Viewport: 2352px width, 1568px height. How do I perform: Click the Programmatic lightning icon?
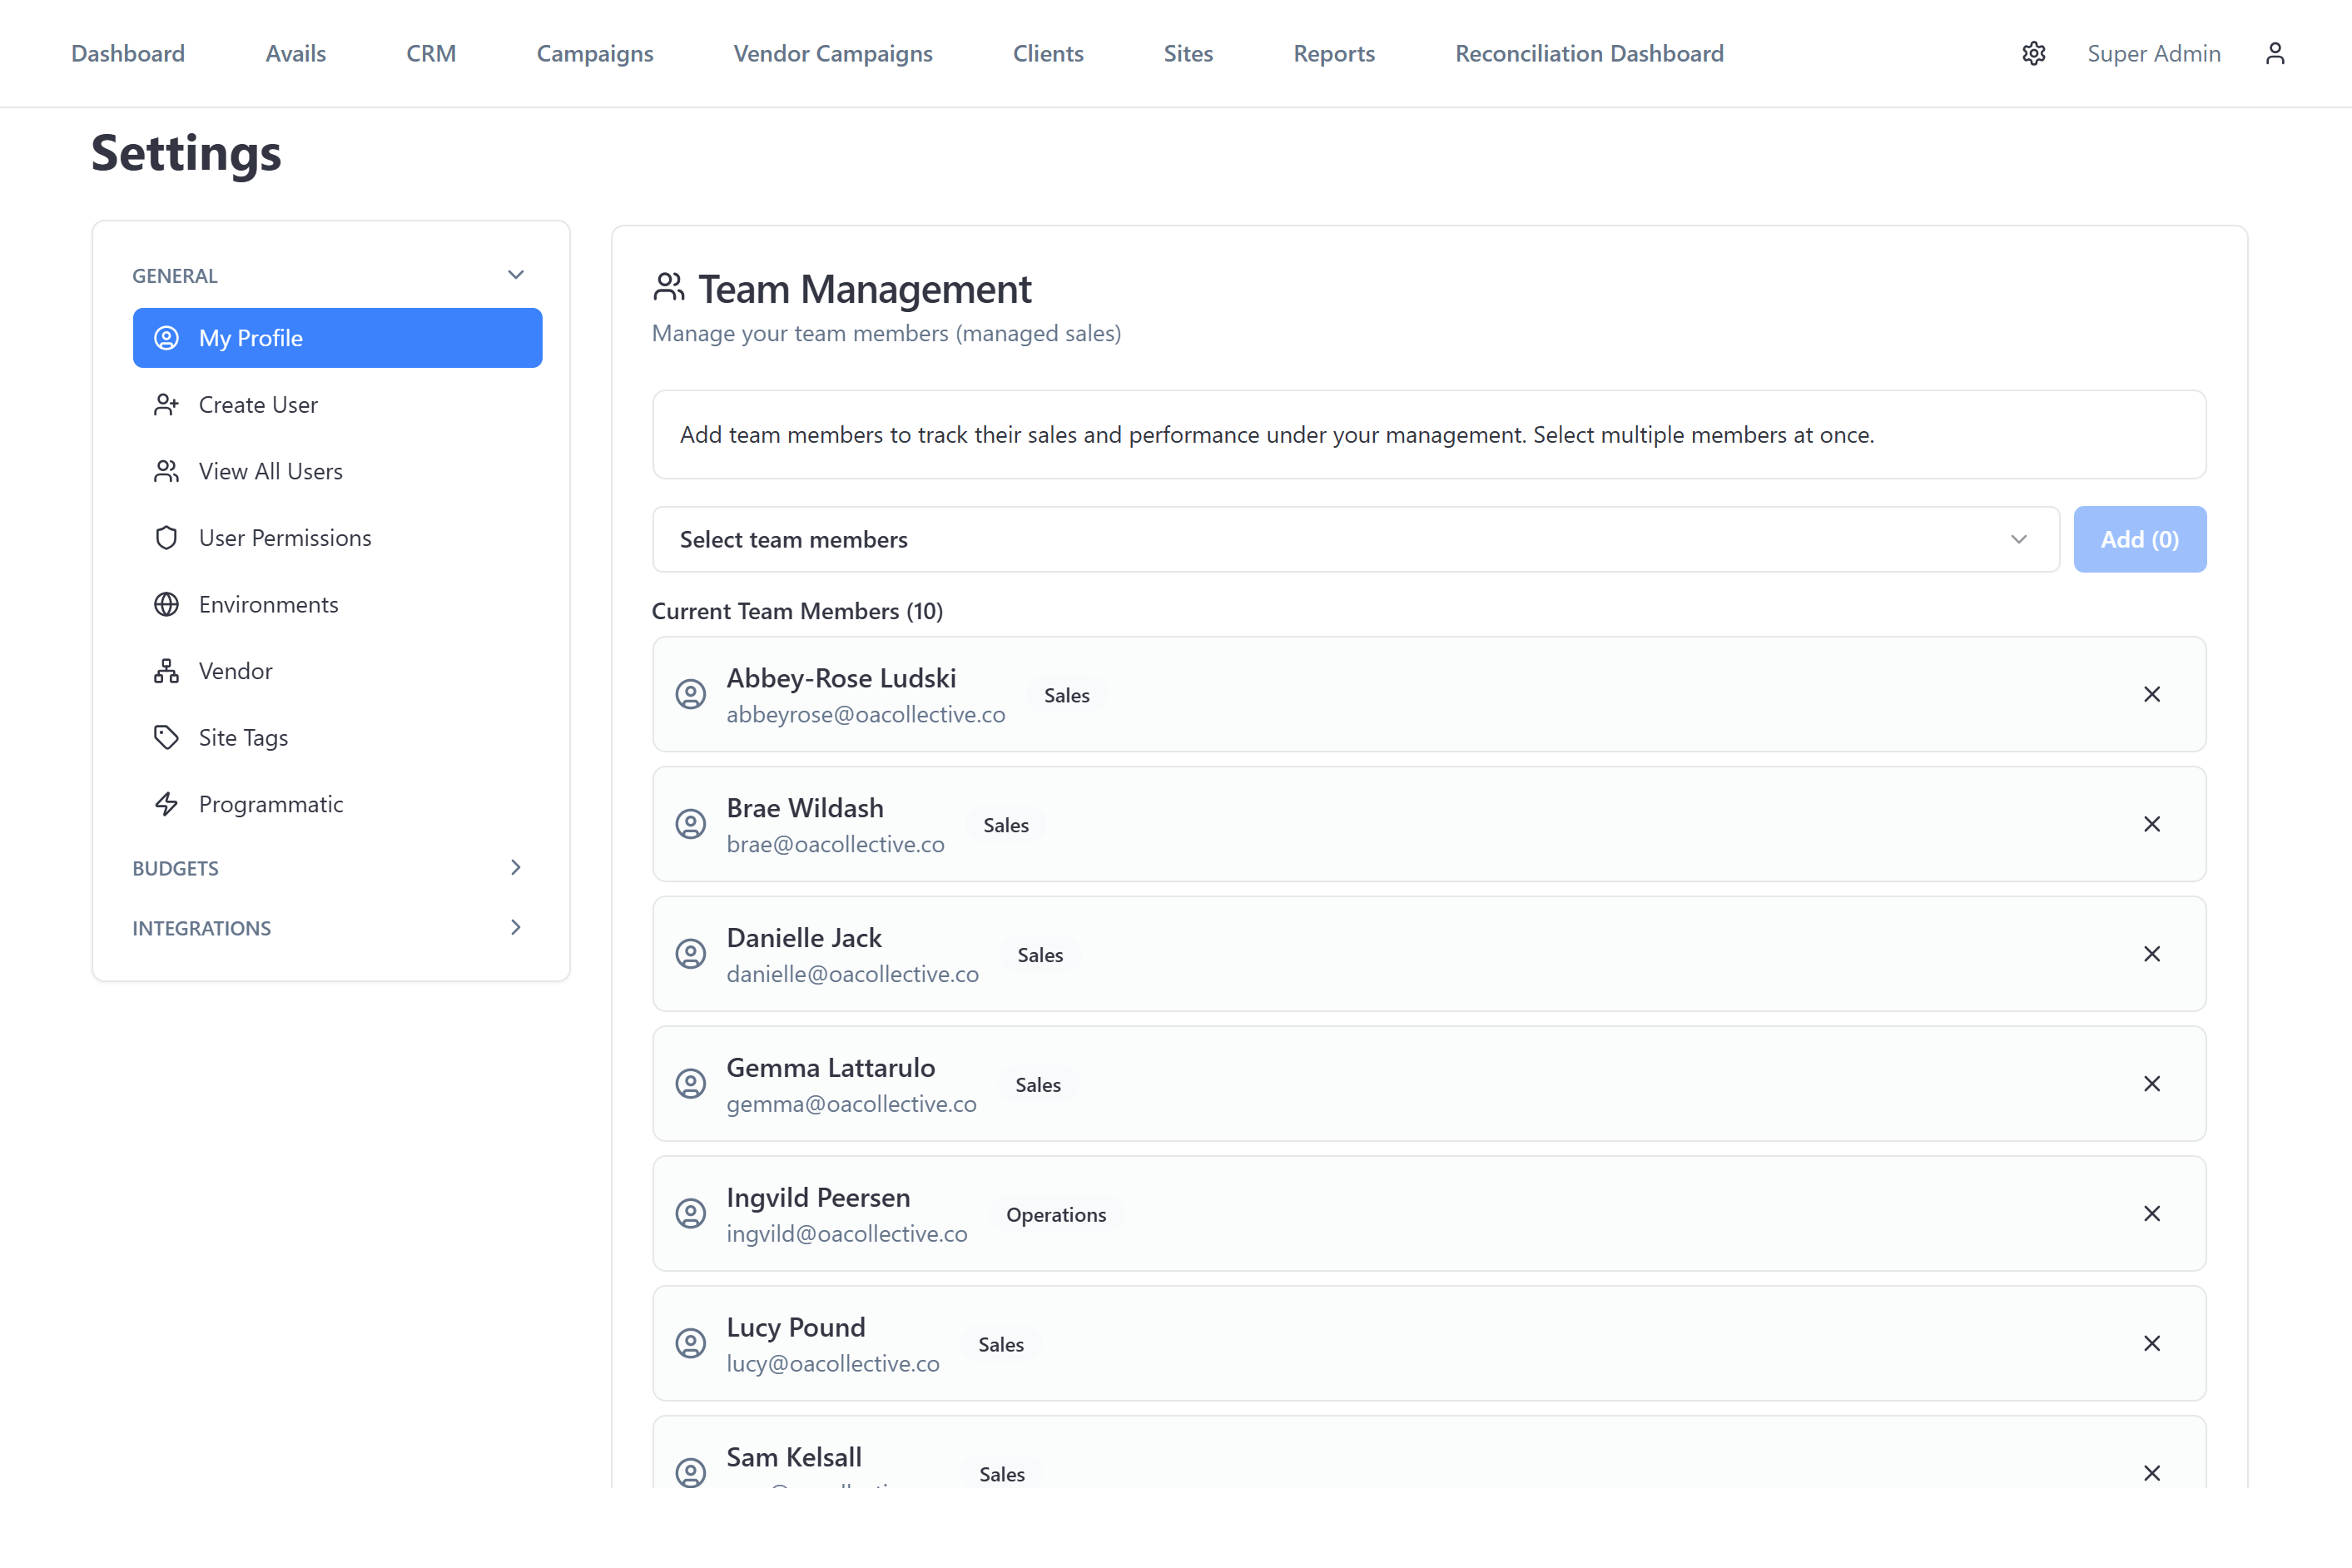166,804
